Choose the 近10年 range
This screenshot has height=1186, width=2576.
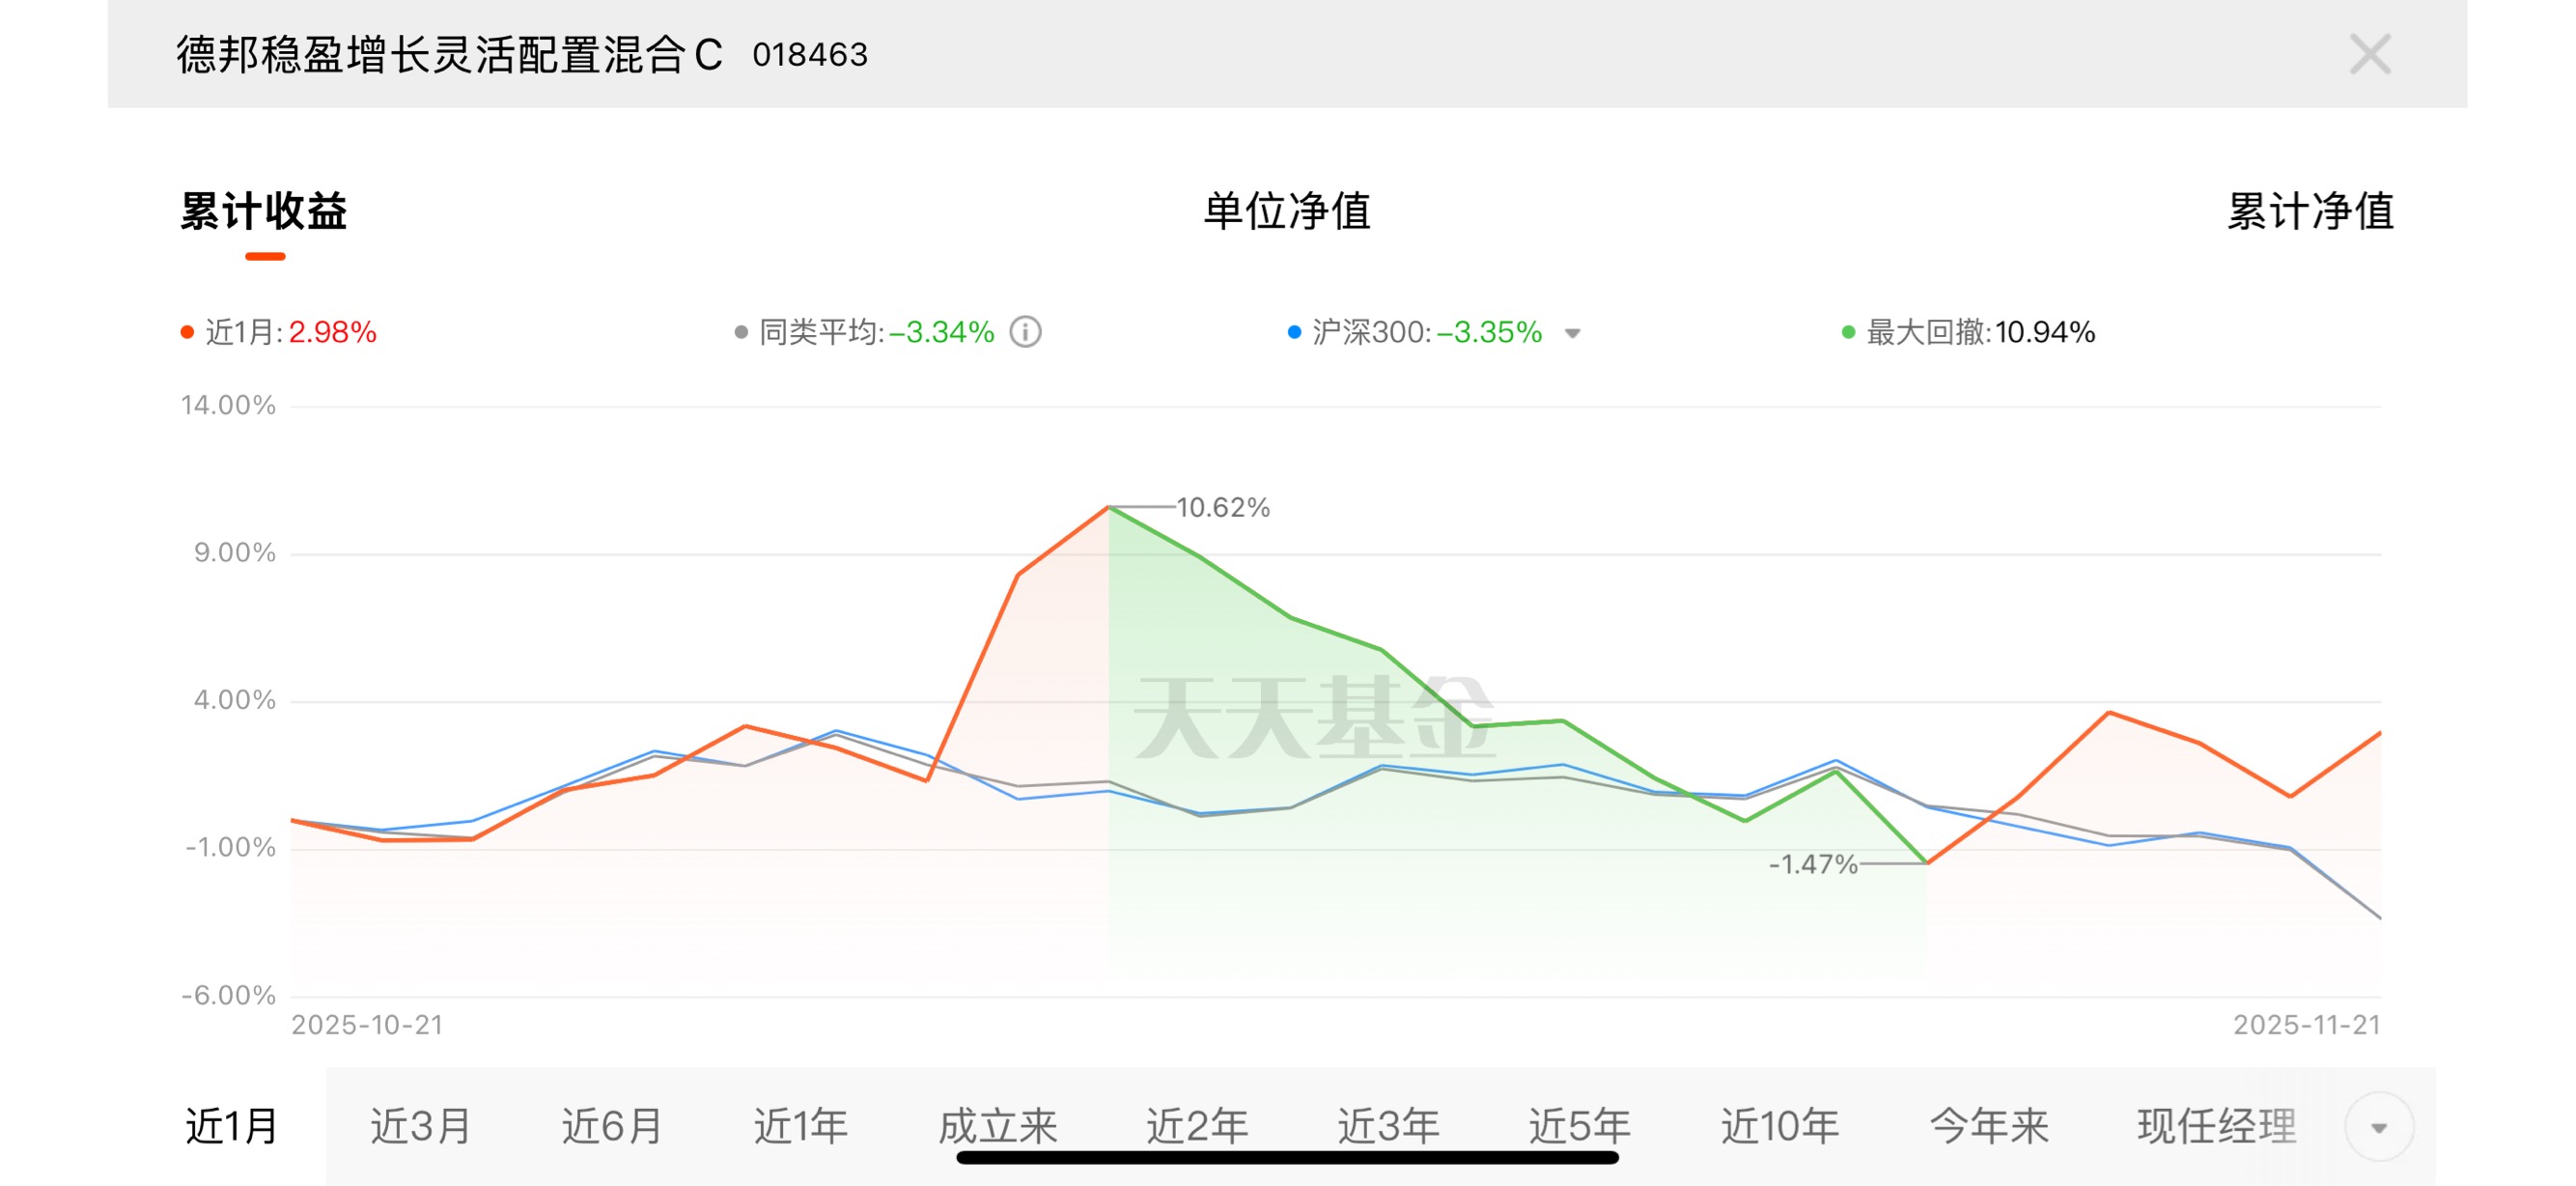click(1780, 1127)
